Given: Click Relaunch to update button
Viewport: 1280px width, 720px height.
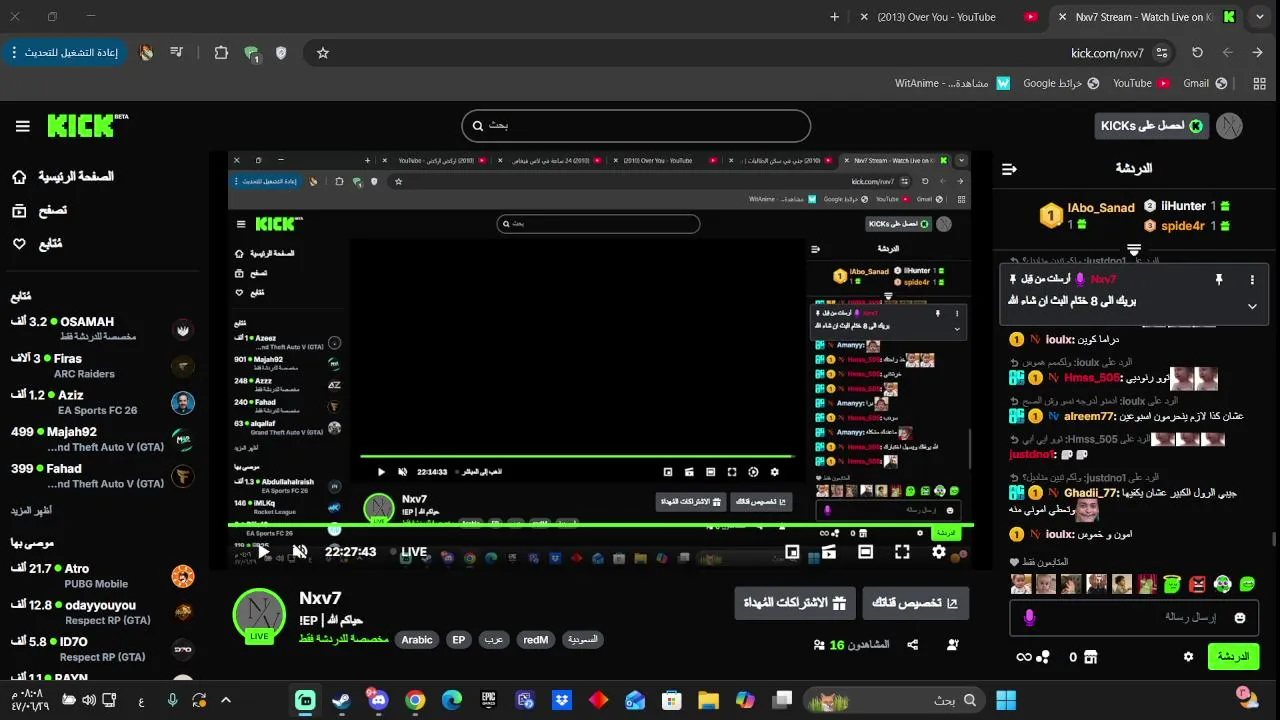Looking at the screenshot, I should (66, 53).
